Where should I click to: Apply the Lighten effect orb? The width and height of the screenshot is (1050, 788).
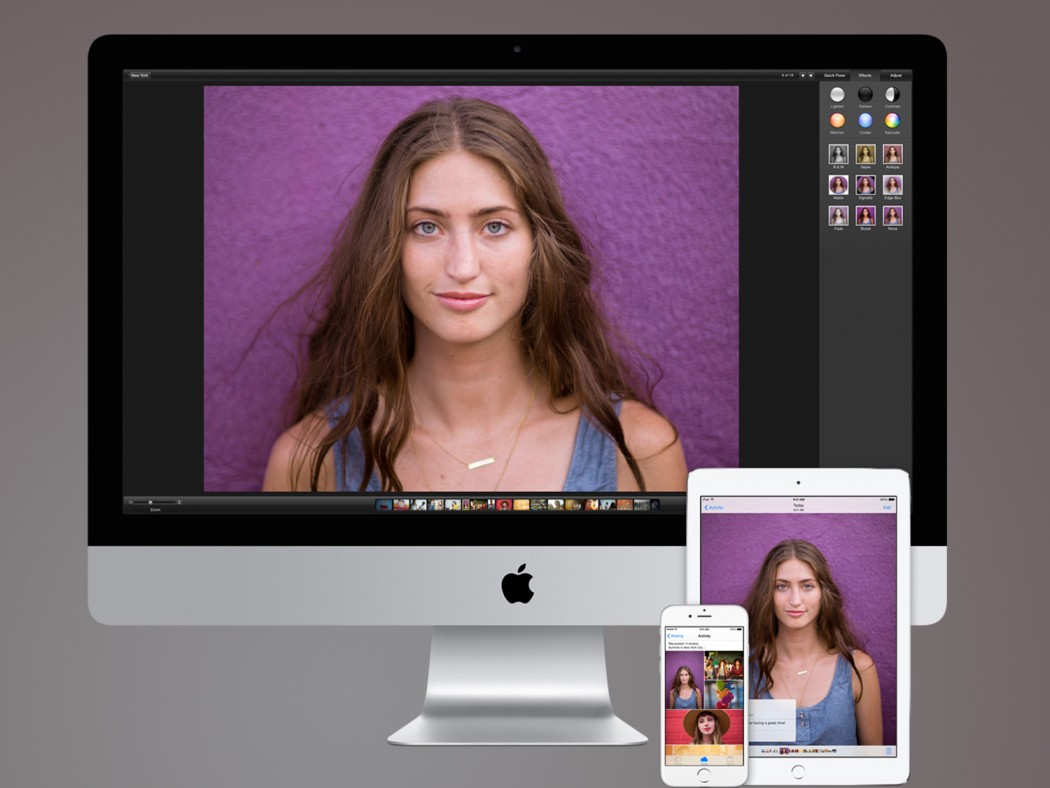pos(837,95)
